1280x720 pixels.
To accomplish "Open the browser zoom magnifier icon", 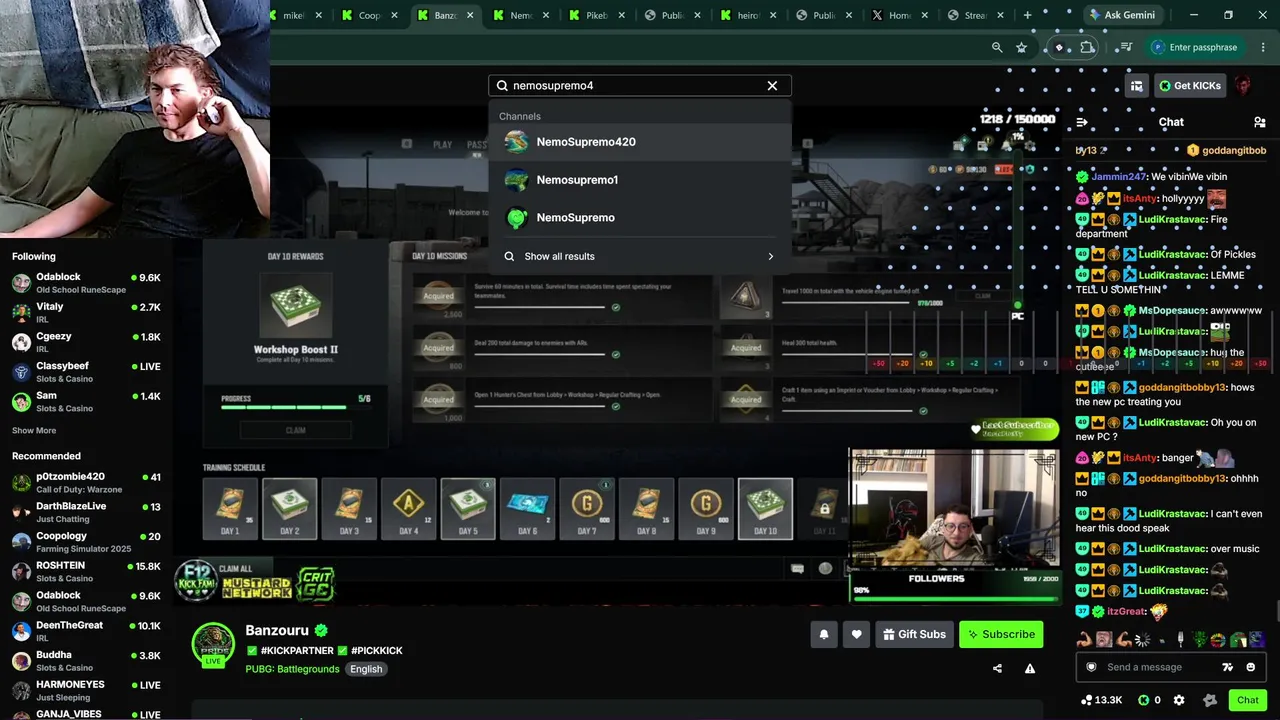I will coord(997,47).
